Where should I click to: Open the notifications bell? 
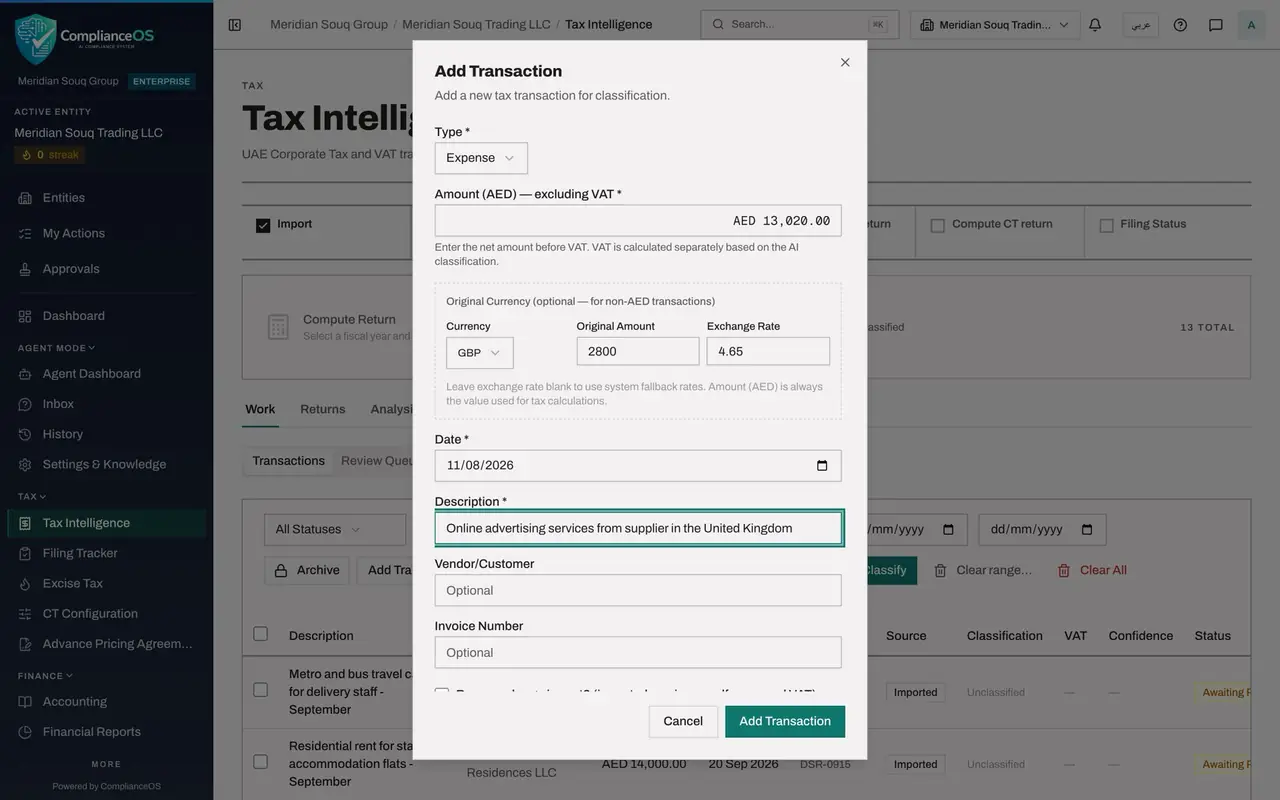1095,25
